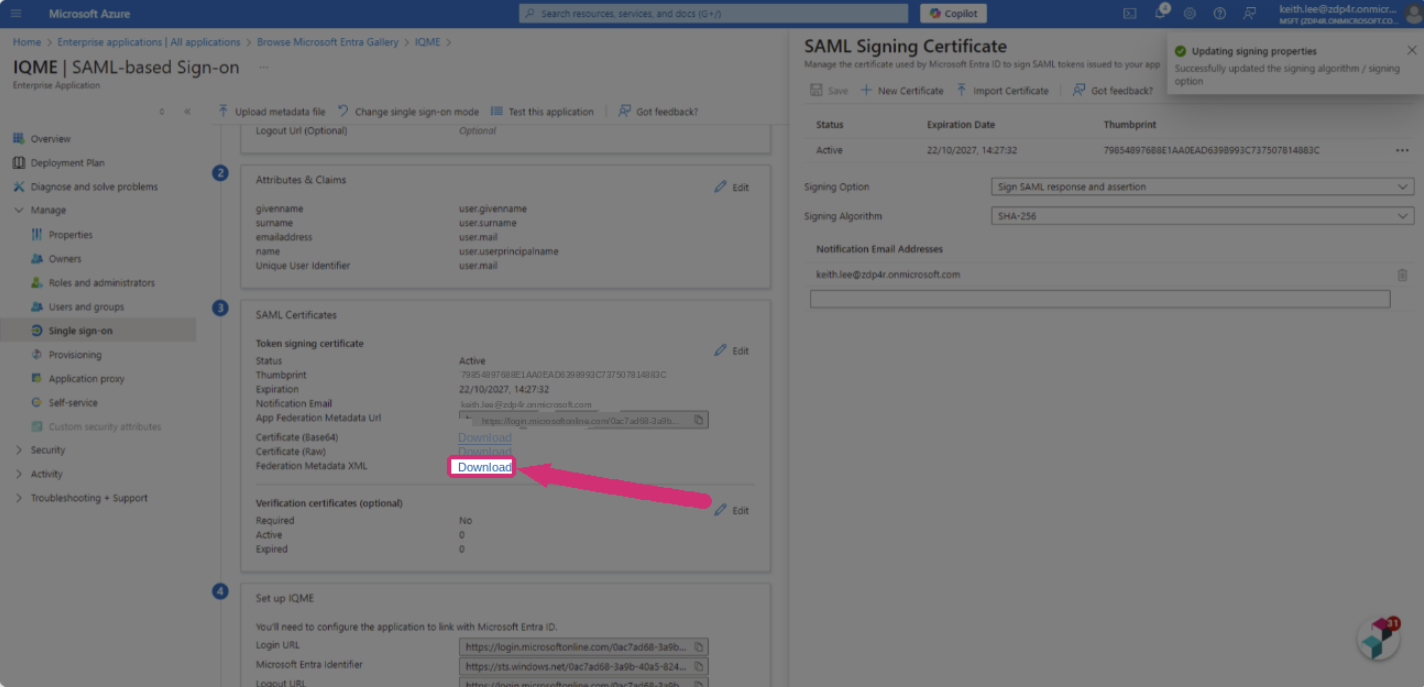Click the empty notification email input box
Viewport: 1424px width, 687px height.
[1100, 299]
